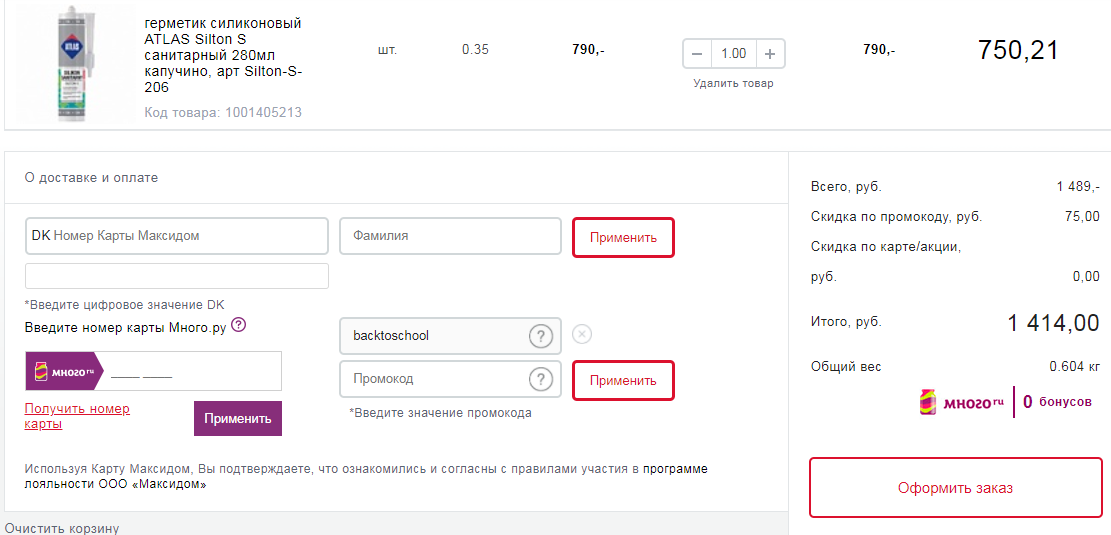Remove the applied backtoschool promo code
This screenshot has width=1111, height=535.
tap(582, 335)
